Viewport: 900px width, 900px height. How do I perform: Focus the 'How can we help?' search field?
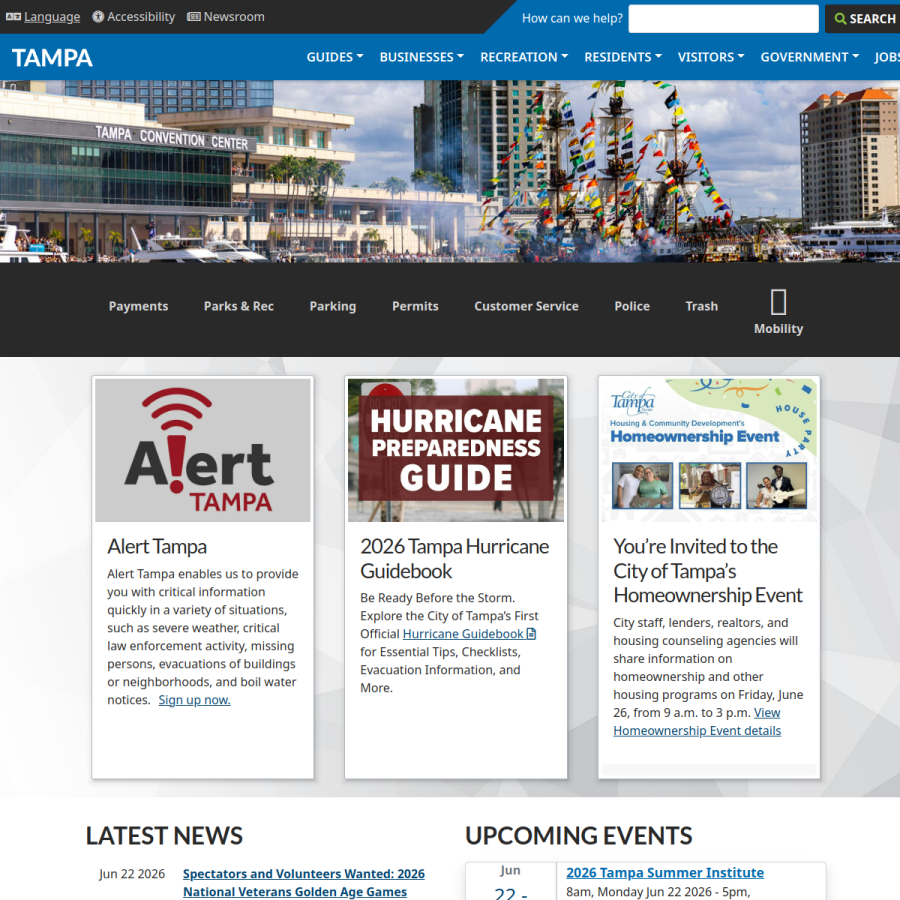pyautogui.click(x=723, y=19)
